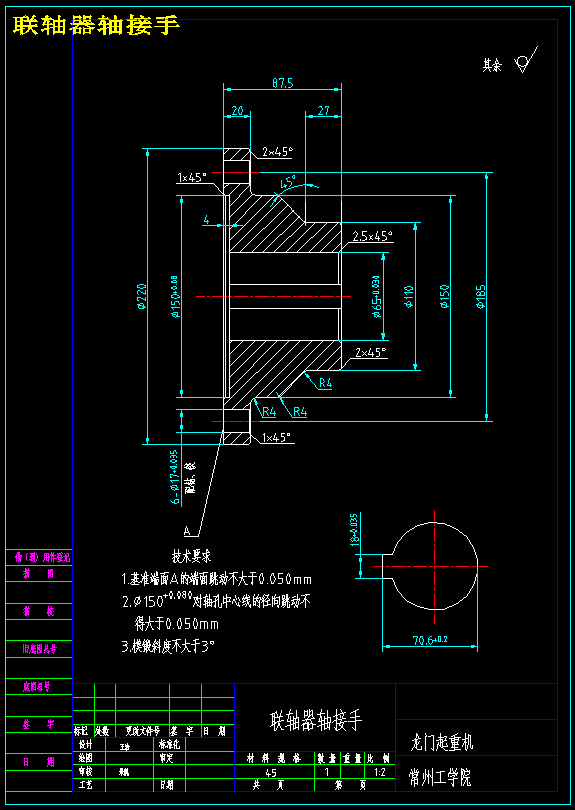Select the 标记 revision header
Image resolution: width=575 pixels, height=810 pixels.
[82, 731]
